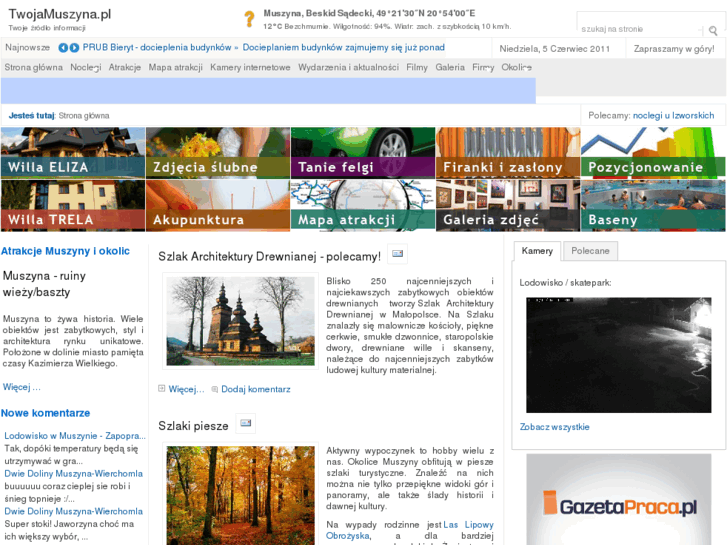Click the plus icon beside Więcej
This screenshot has width=727, height=545.
click(161, 389)
